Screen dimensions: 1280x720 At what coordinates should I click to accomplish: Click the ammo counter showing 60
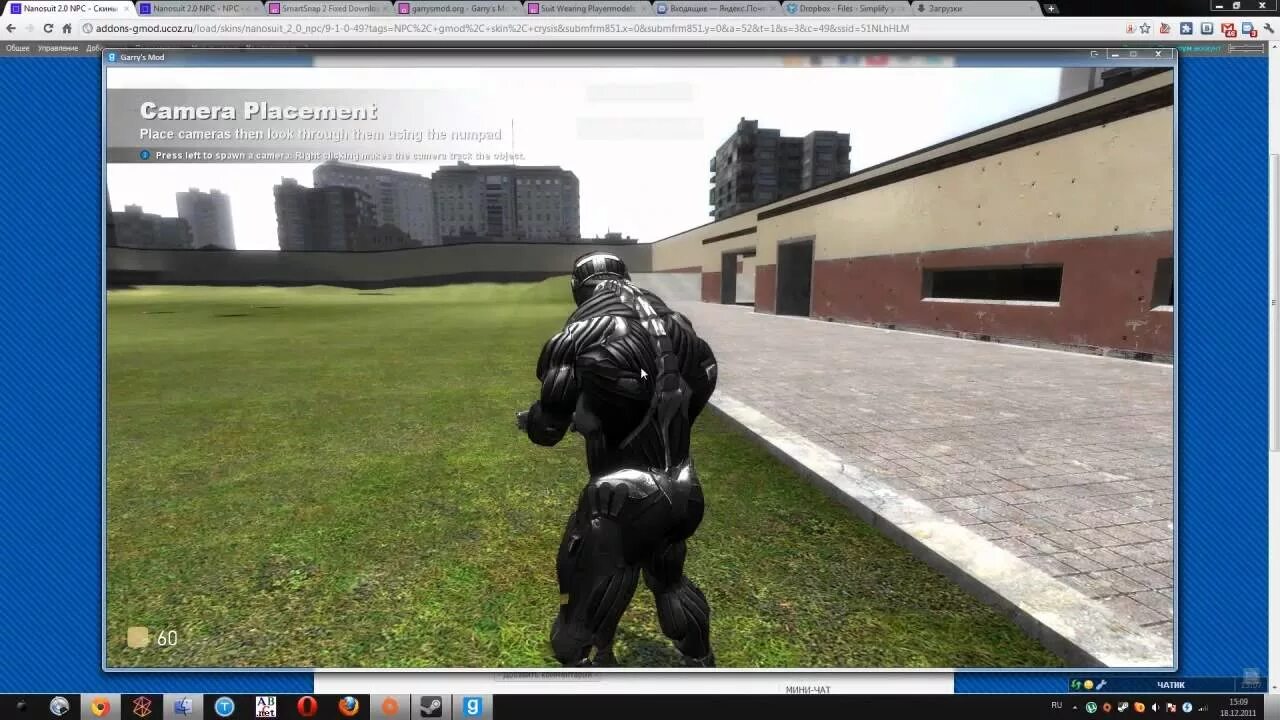point(153,638)
